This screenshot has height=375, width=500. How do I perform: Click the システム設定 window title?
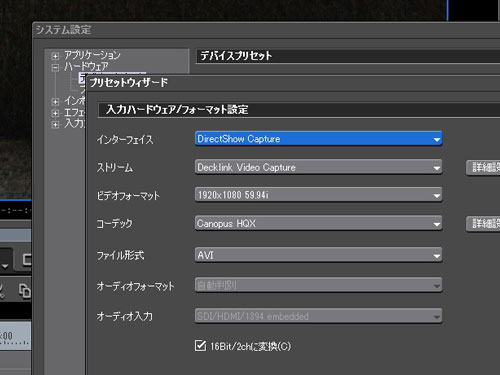coord(63,30)
